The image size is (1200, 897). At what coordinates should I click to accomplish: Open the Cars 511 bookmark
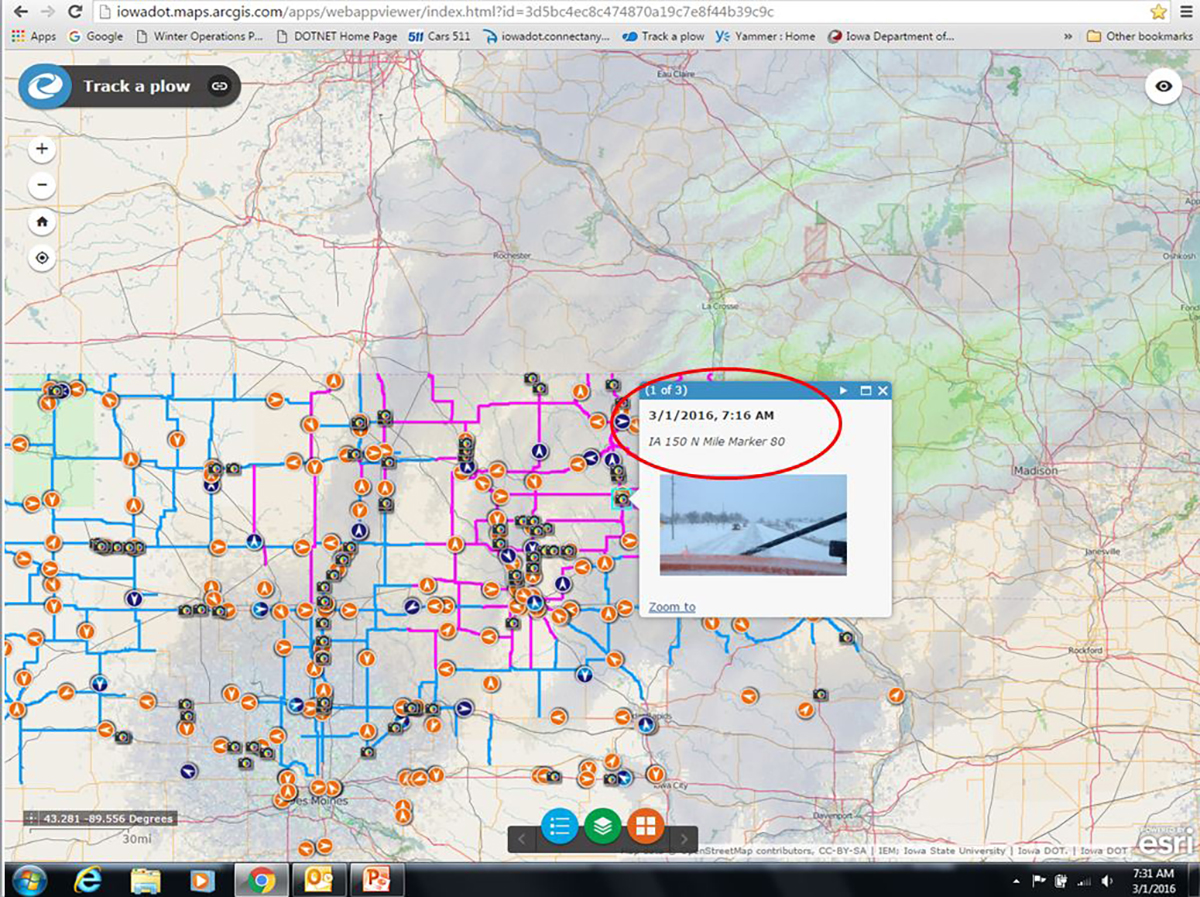point(439,36)
